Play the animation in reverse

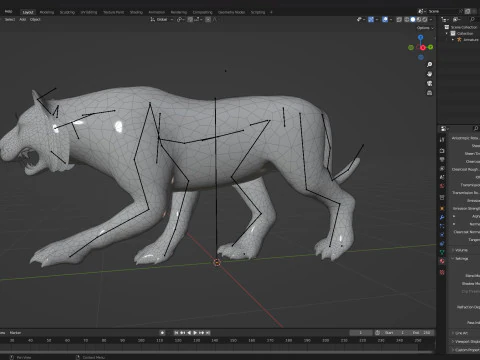[189, 333]
